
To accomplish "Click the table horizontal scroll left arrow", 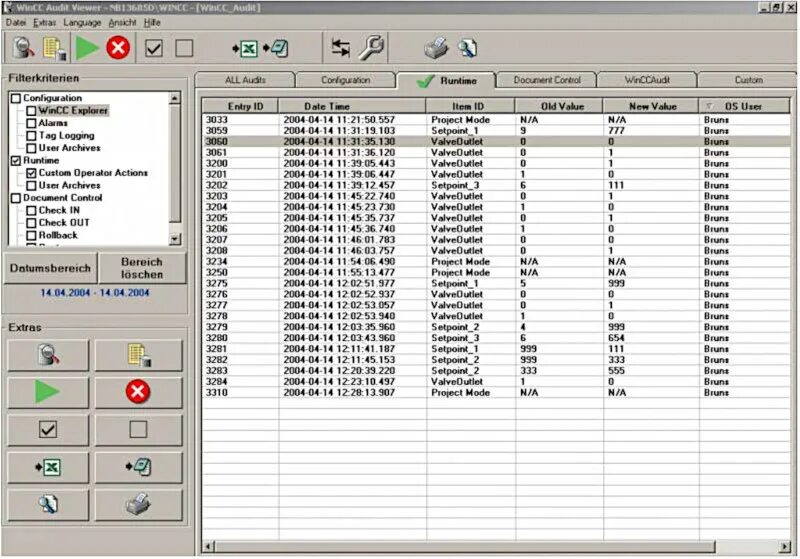I will (208, 547).
